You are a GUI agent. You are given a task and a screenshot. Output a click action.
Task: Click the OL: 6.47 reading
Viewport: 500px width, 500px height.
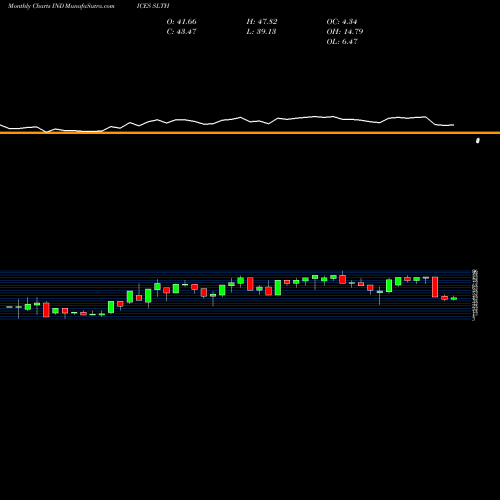(342, 42)
